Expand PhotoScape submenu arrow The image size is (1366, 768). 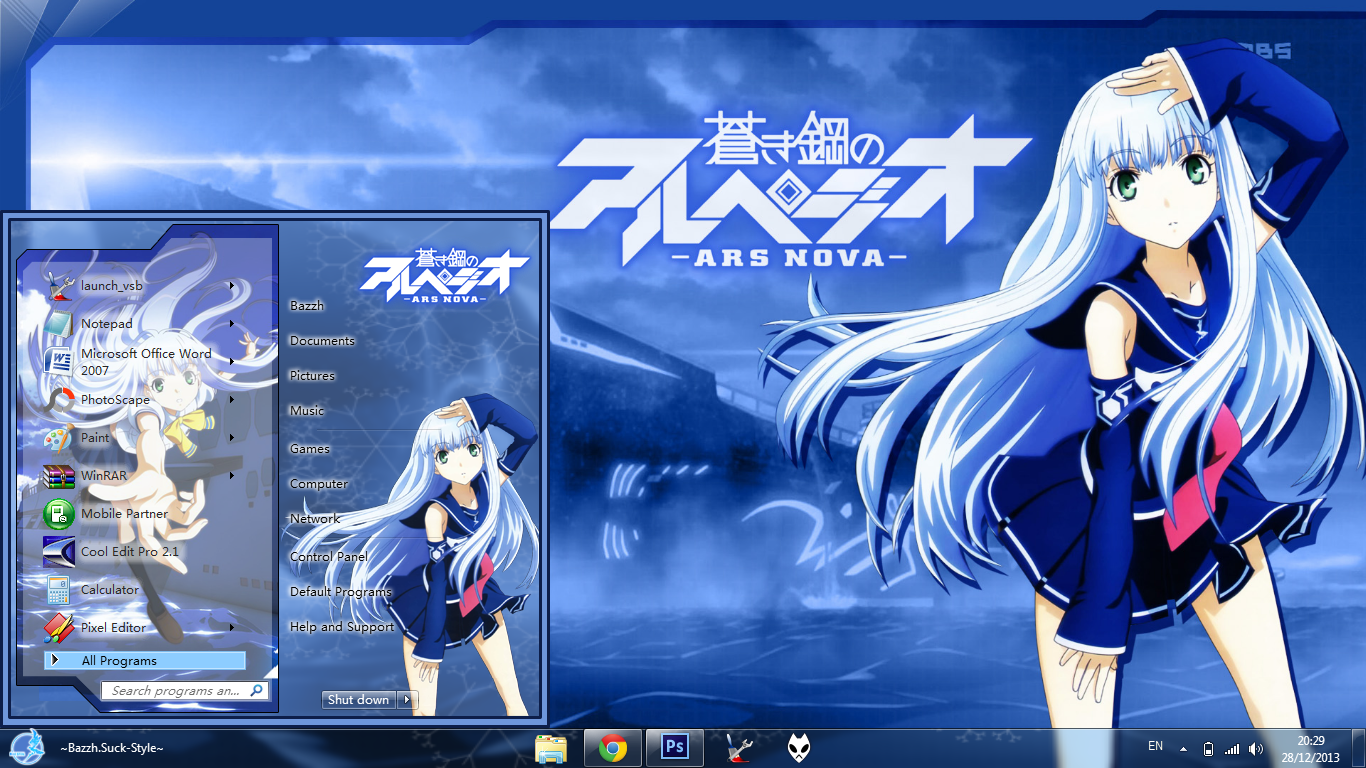(232, 400)
